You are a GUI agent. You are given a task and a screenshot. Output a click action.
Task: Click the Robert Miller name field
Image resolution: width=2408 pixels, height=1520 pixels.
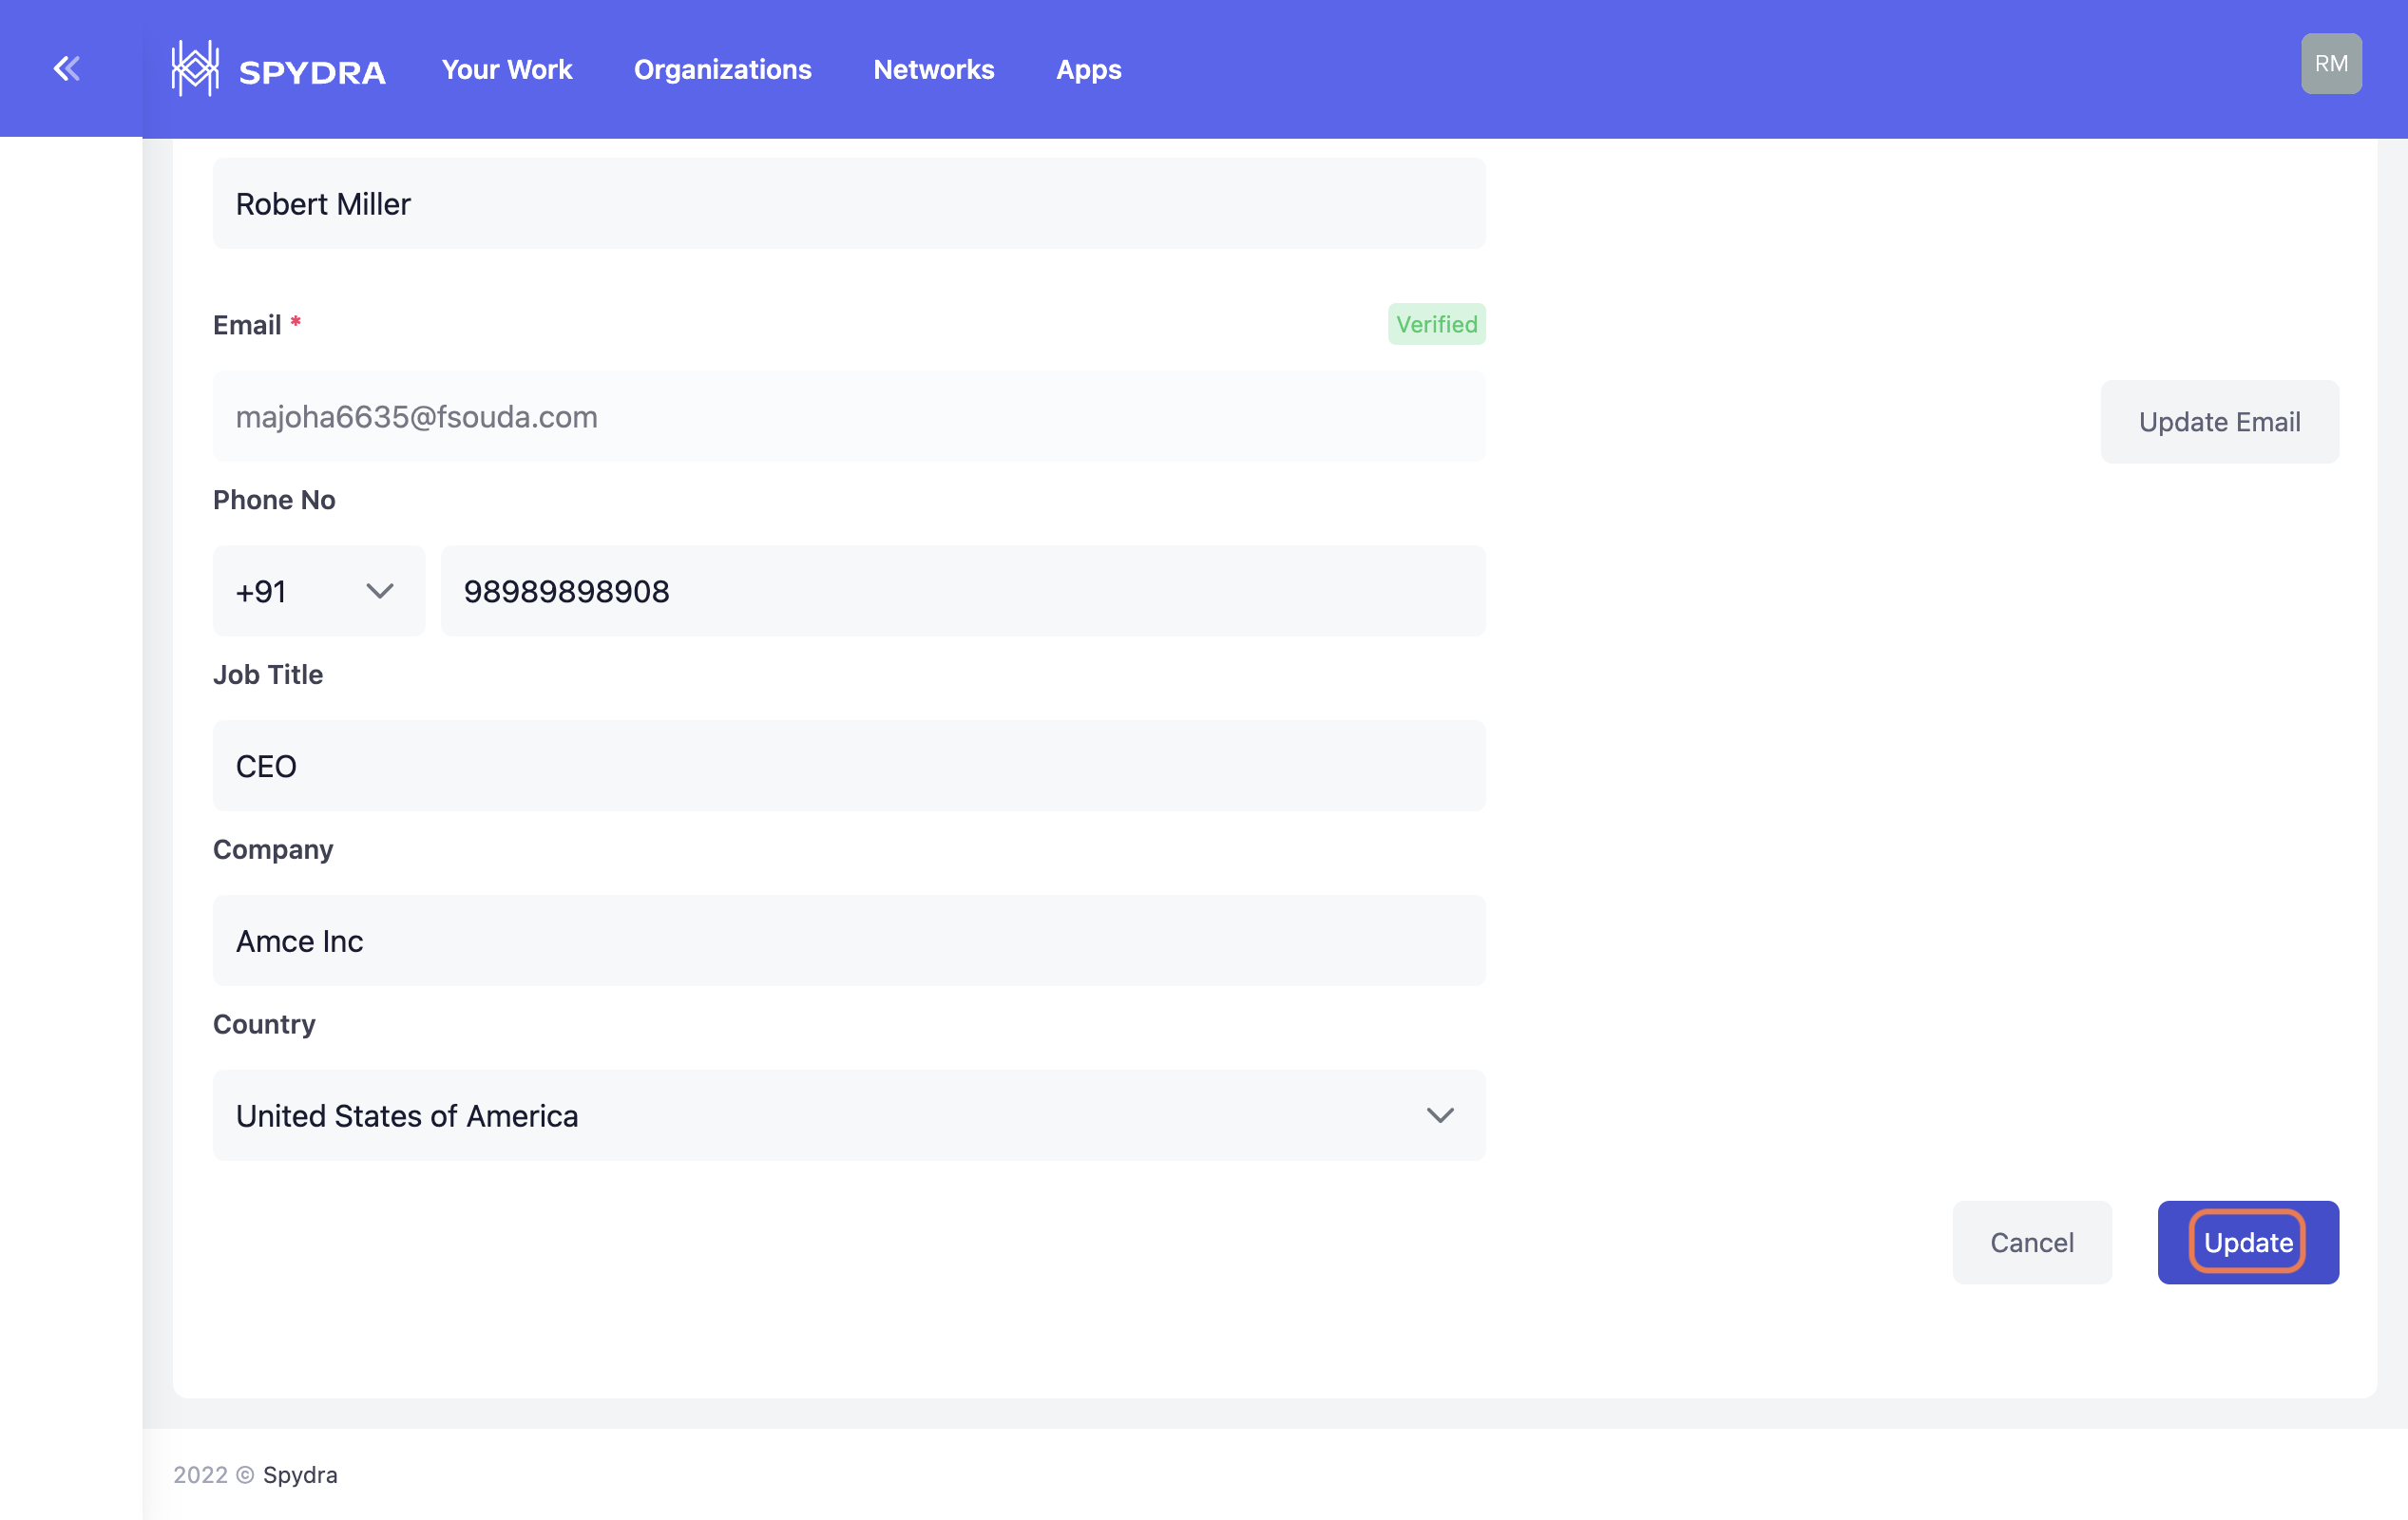coord(848,204)
